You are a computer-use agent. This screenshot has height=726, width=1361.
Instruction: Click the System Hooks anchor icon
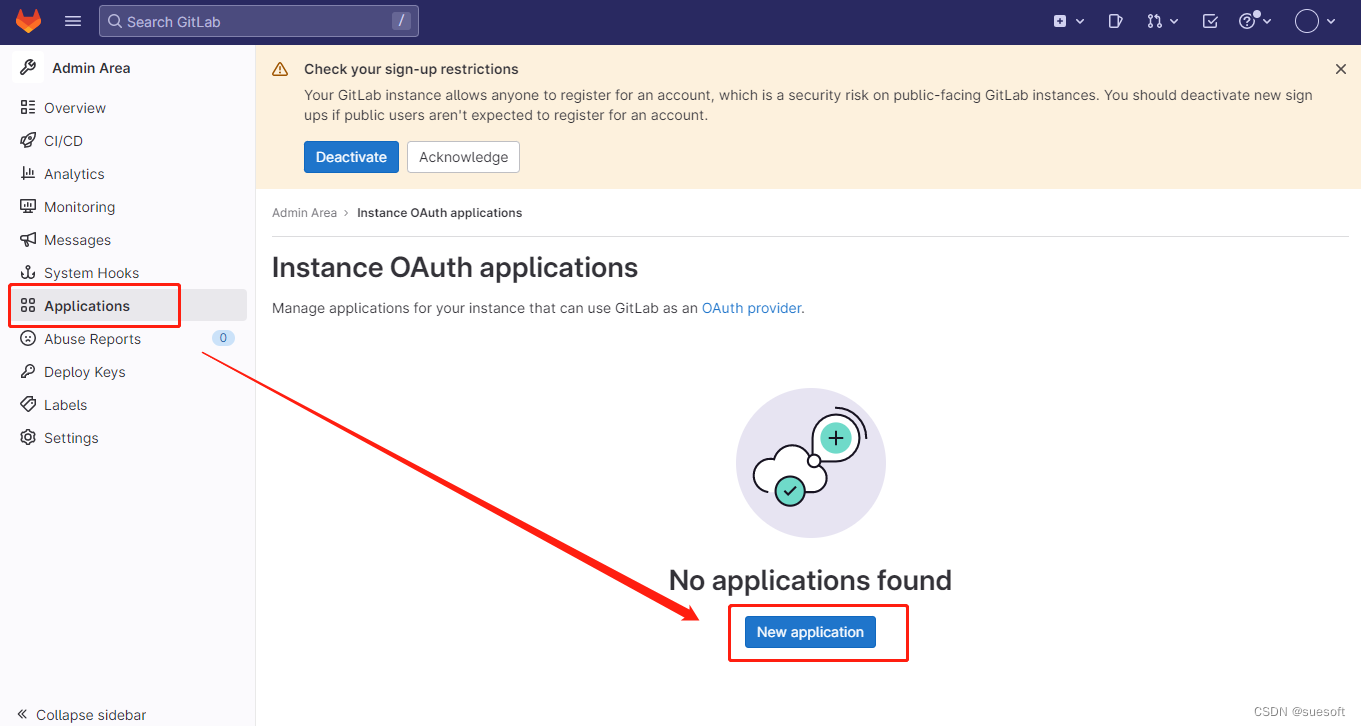(28, 273)
